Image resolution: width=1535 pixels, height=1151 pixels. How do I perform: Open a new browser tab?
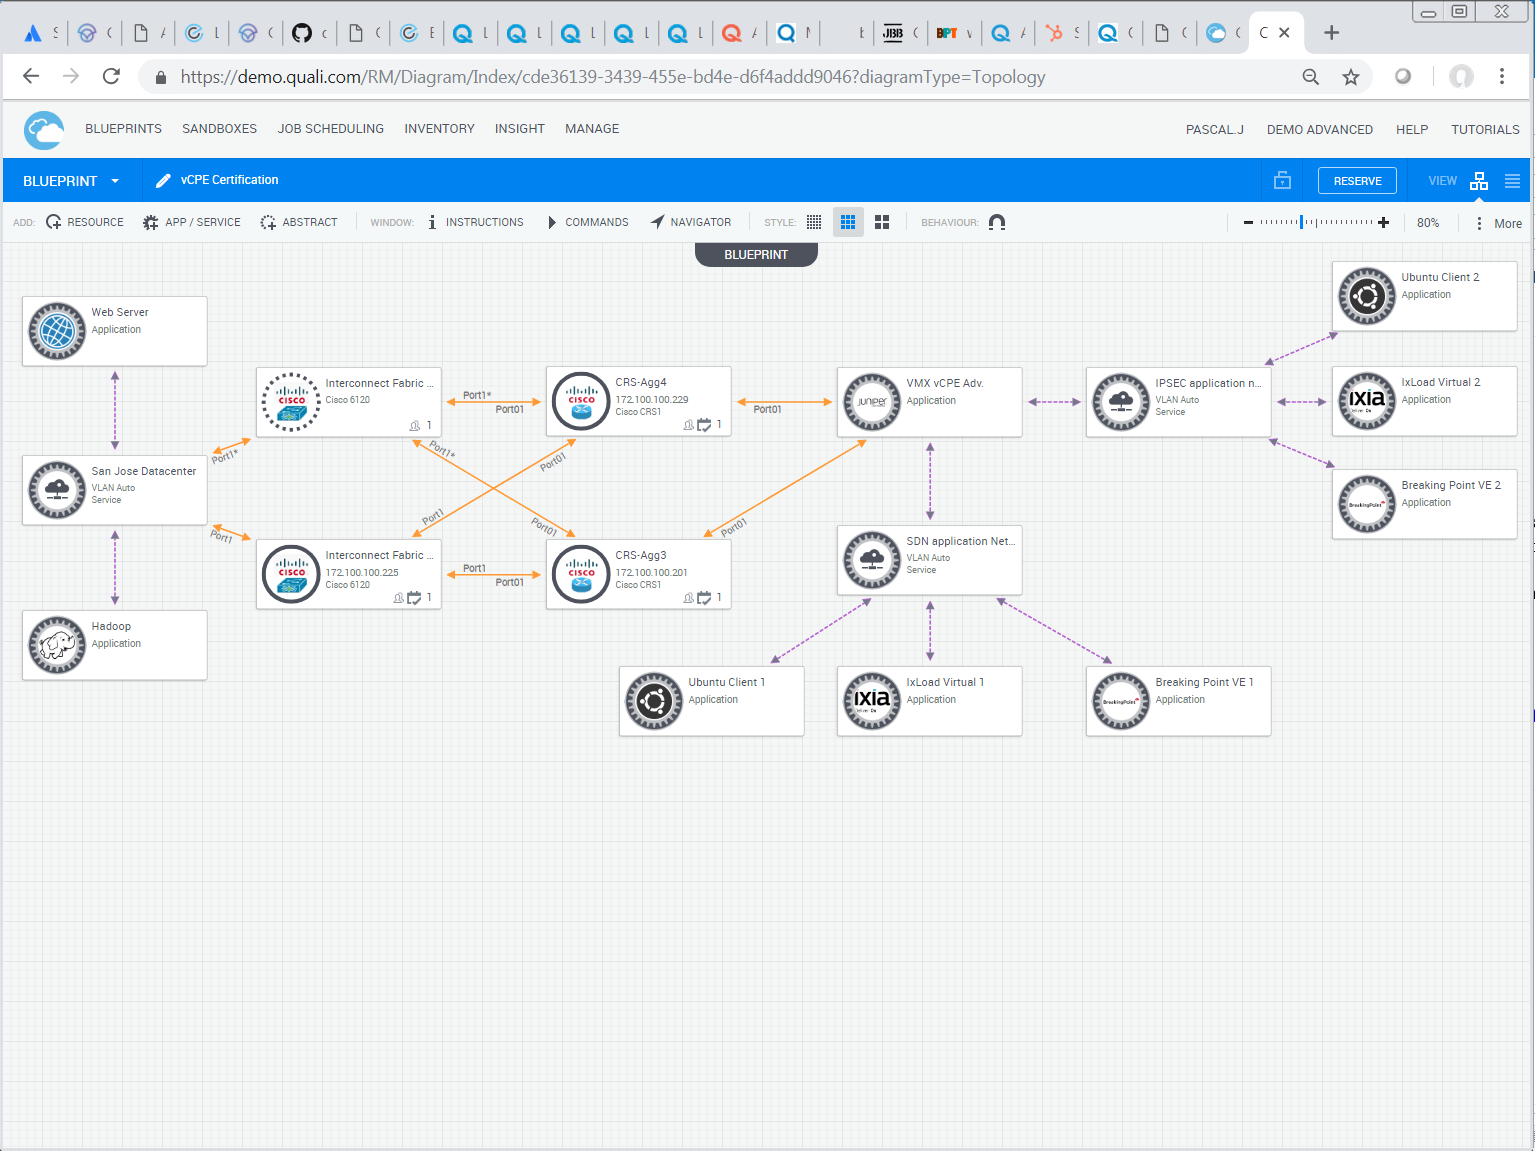[x=1331, y=33]
